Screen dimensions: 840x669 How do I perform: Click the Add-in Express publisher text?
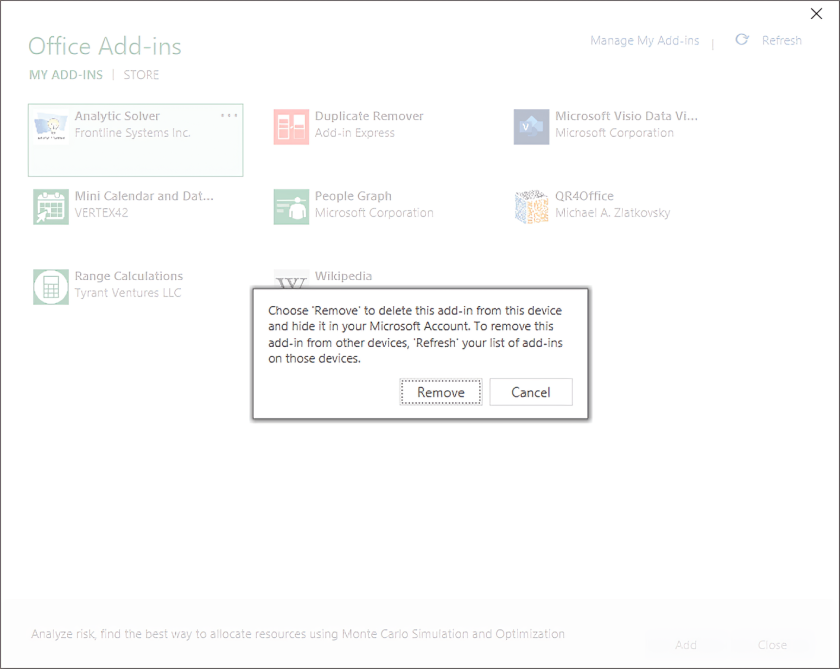355,133
